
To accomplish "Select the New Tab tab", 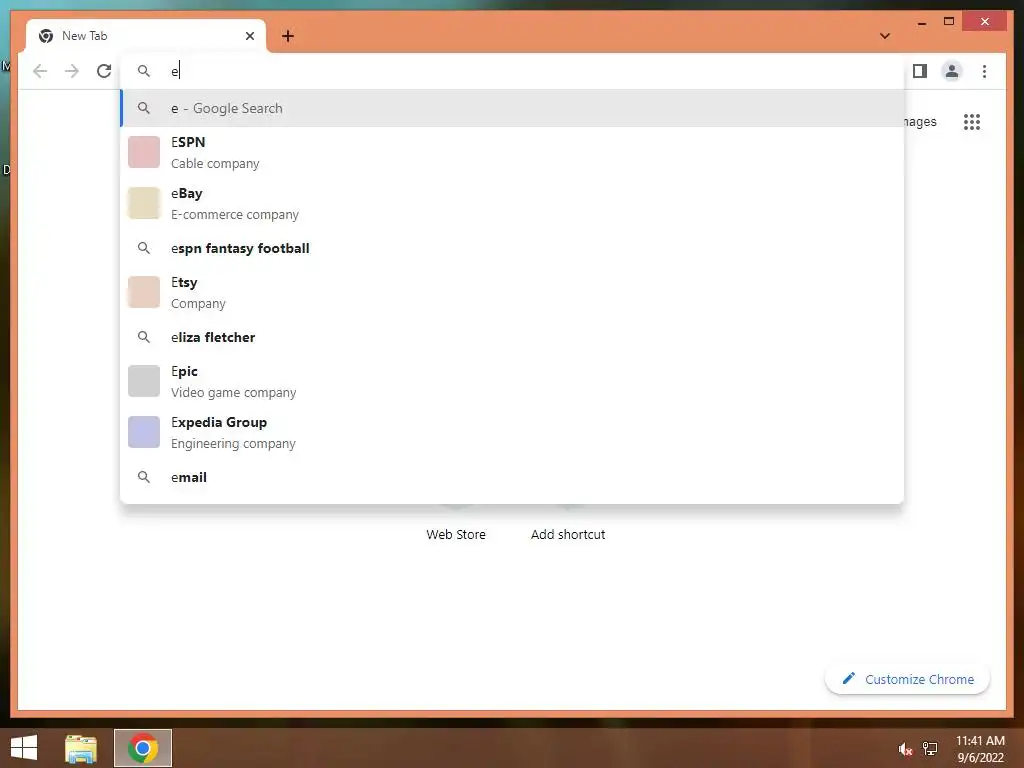I will point(146,36).
